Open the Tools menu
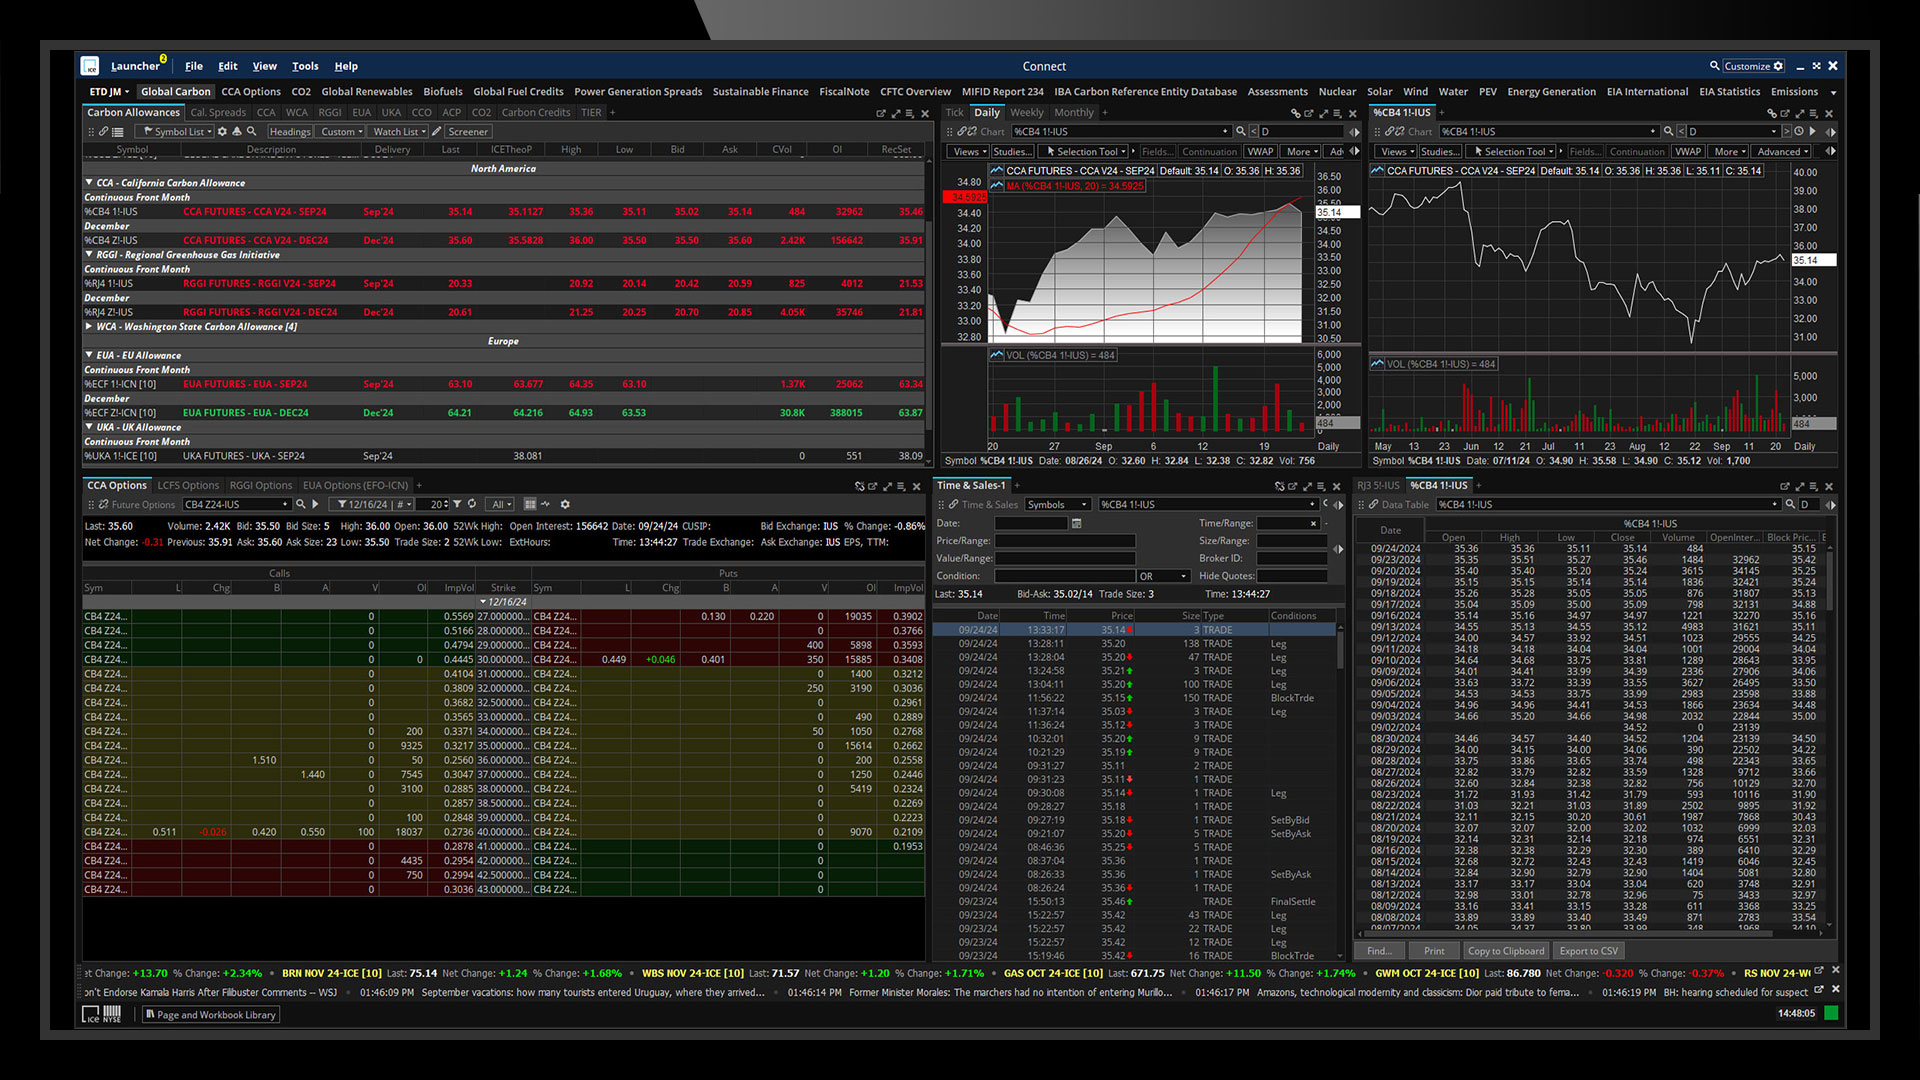Viewport: 1920px width, 1080px height. (305, 66)
